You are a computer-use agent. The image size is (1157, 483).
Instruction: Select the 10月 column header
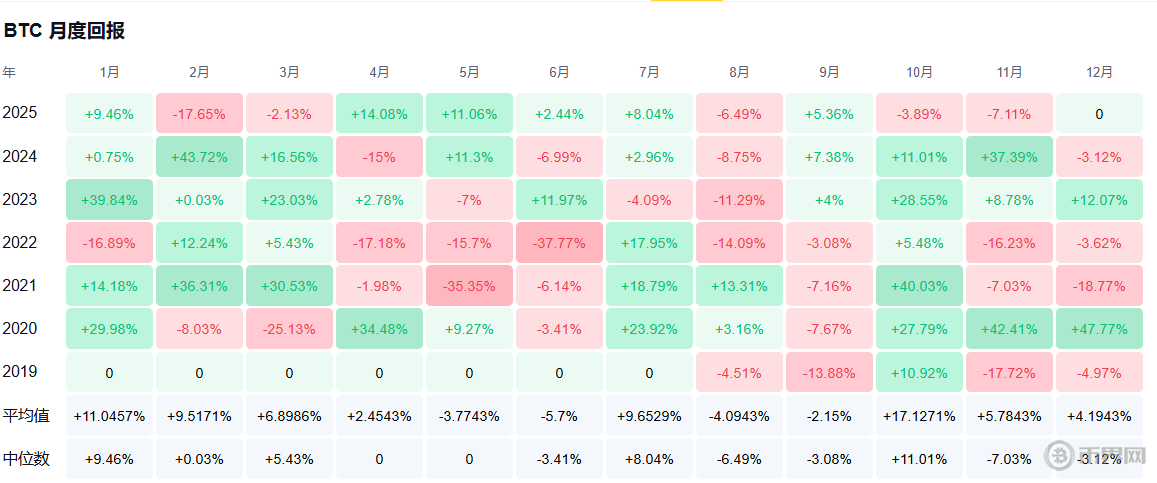click(919, 72)
